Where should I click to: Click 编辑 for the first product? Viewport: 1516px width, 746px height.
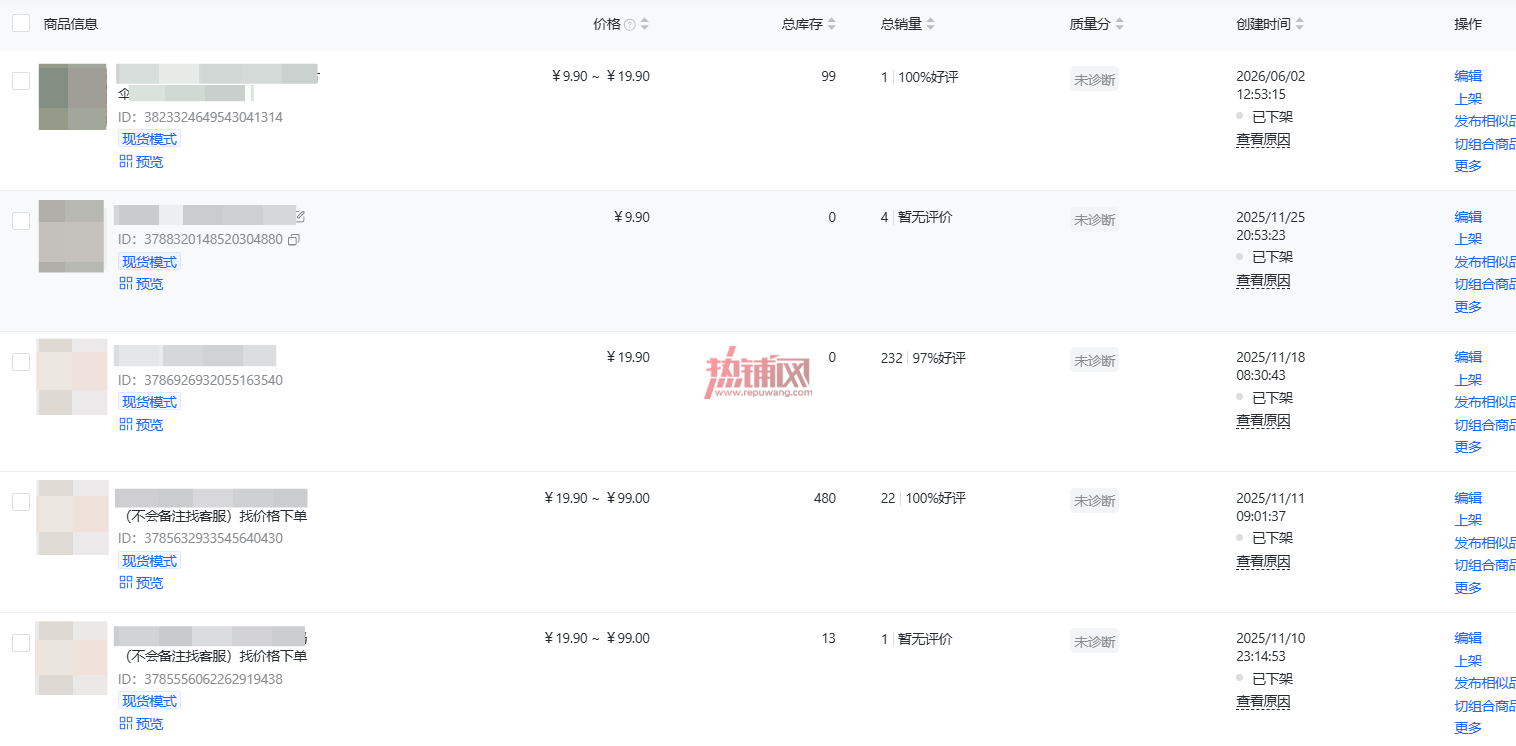point(1468,76)
